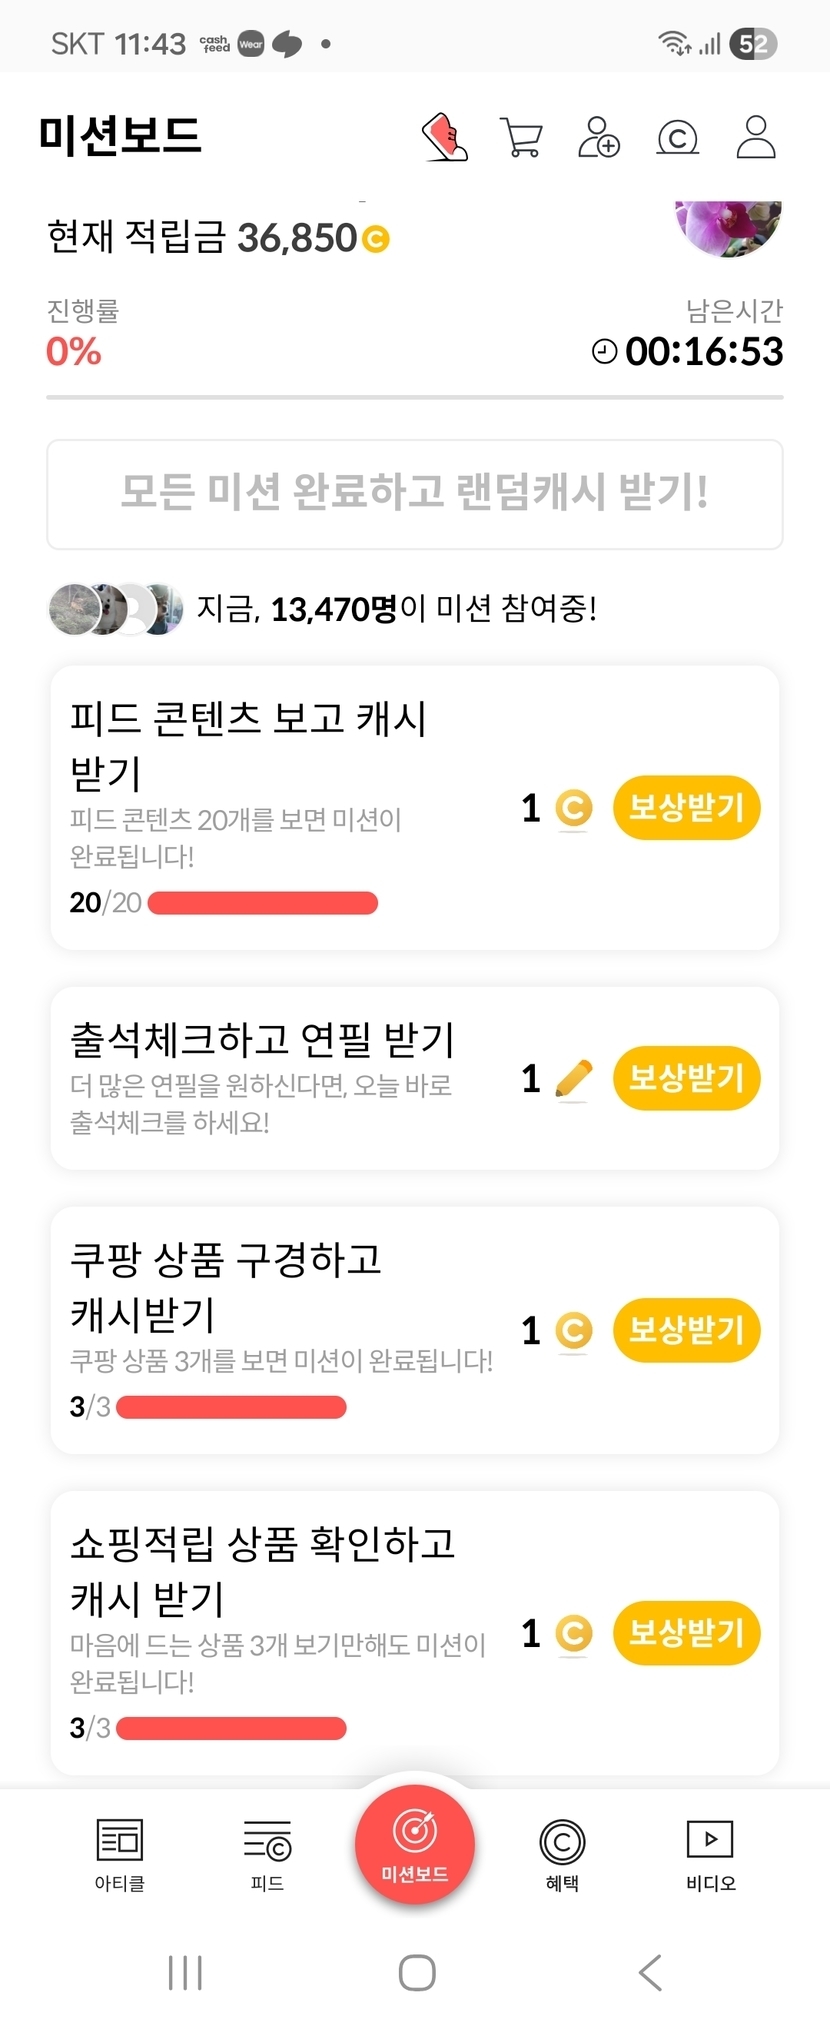This screenshot has height=2029, width=830.
Task: Claim reward for Coupang product mission
Action: coord(686,1330)
